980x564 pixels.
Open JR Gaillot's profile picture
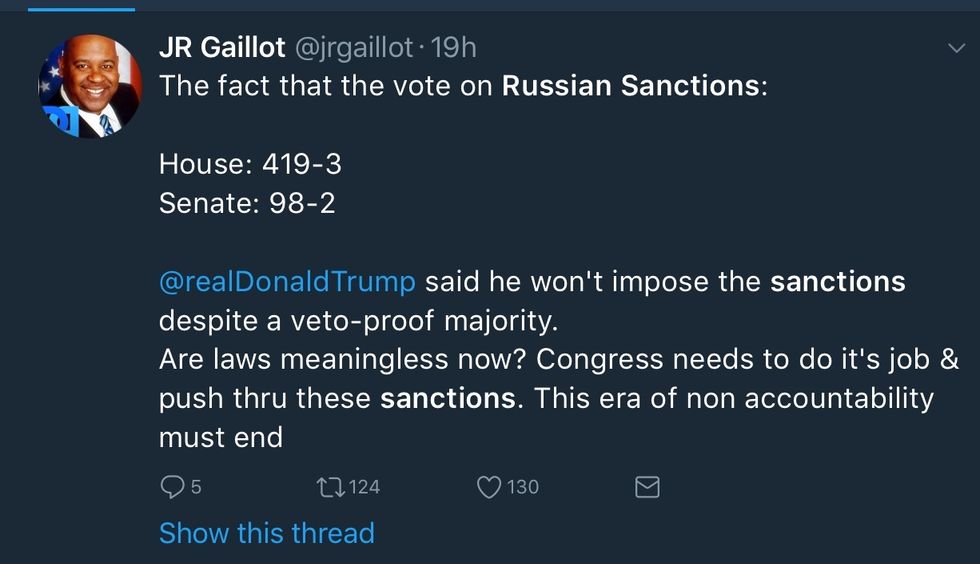[x=89, y=86]
